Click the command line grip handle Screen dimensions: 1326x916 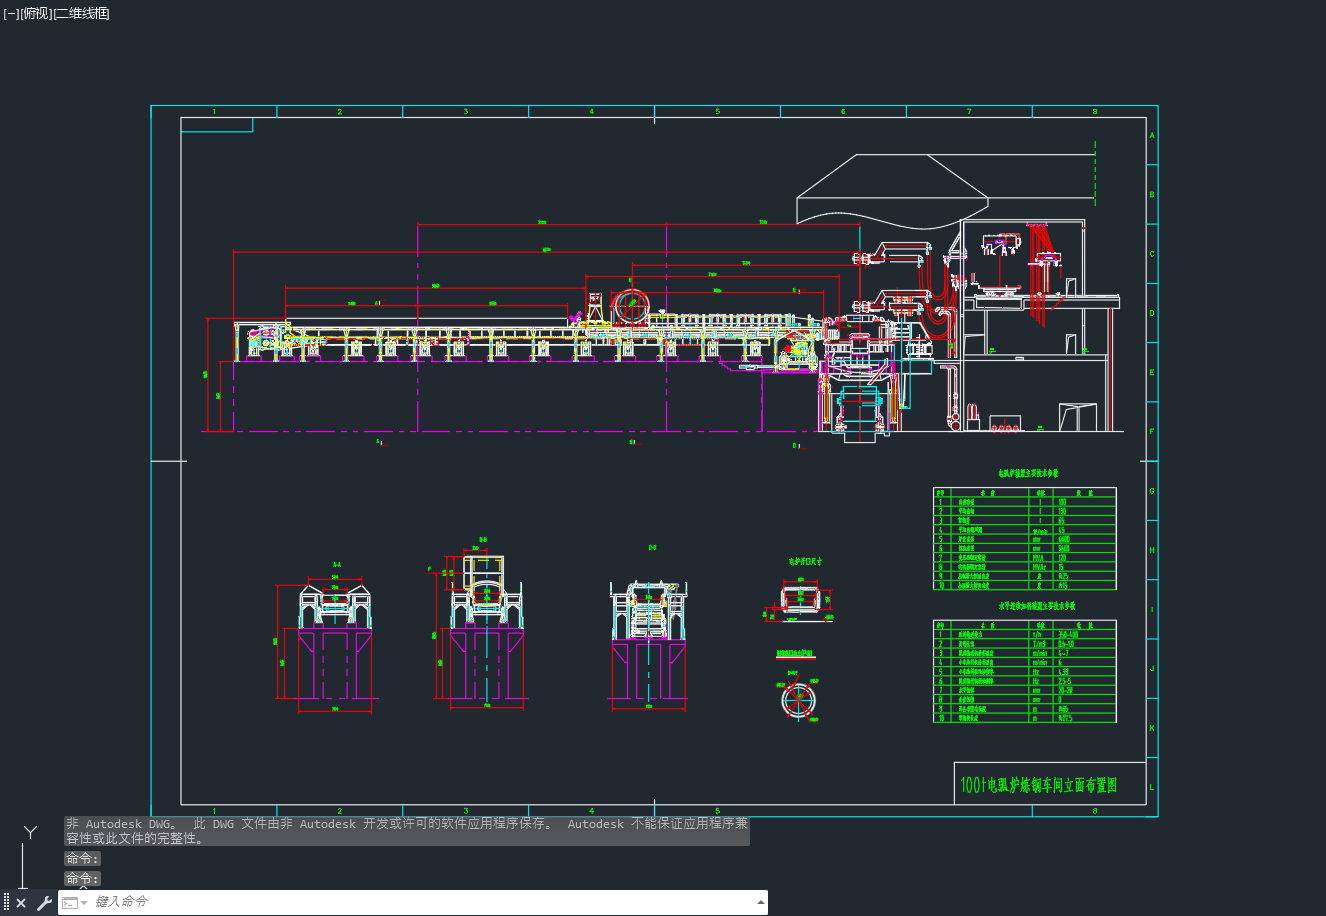[6, 903]
